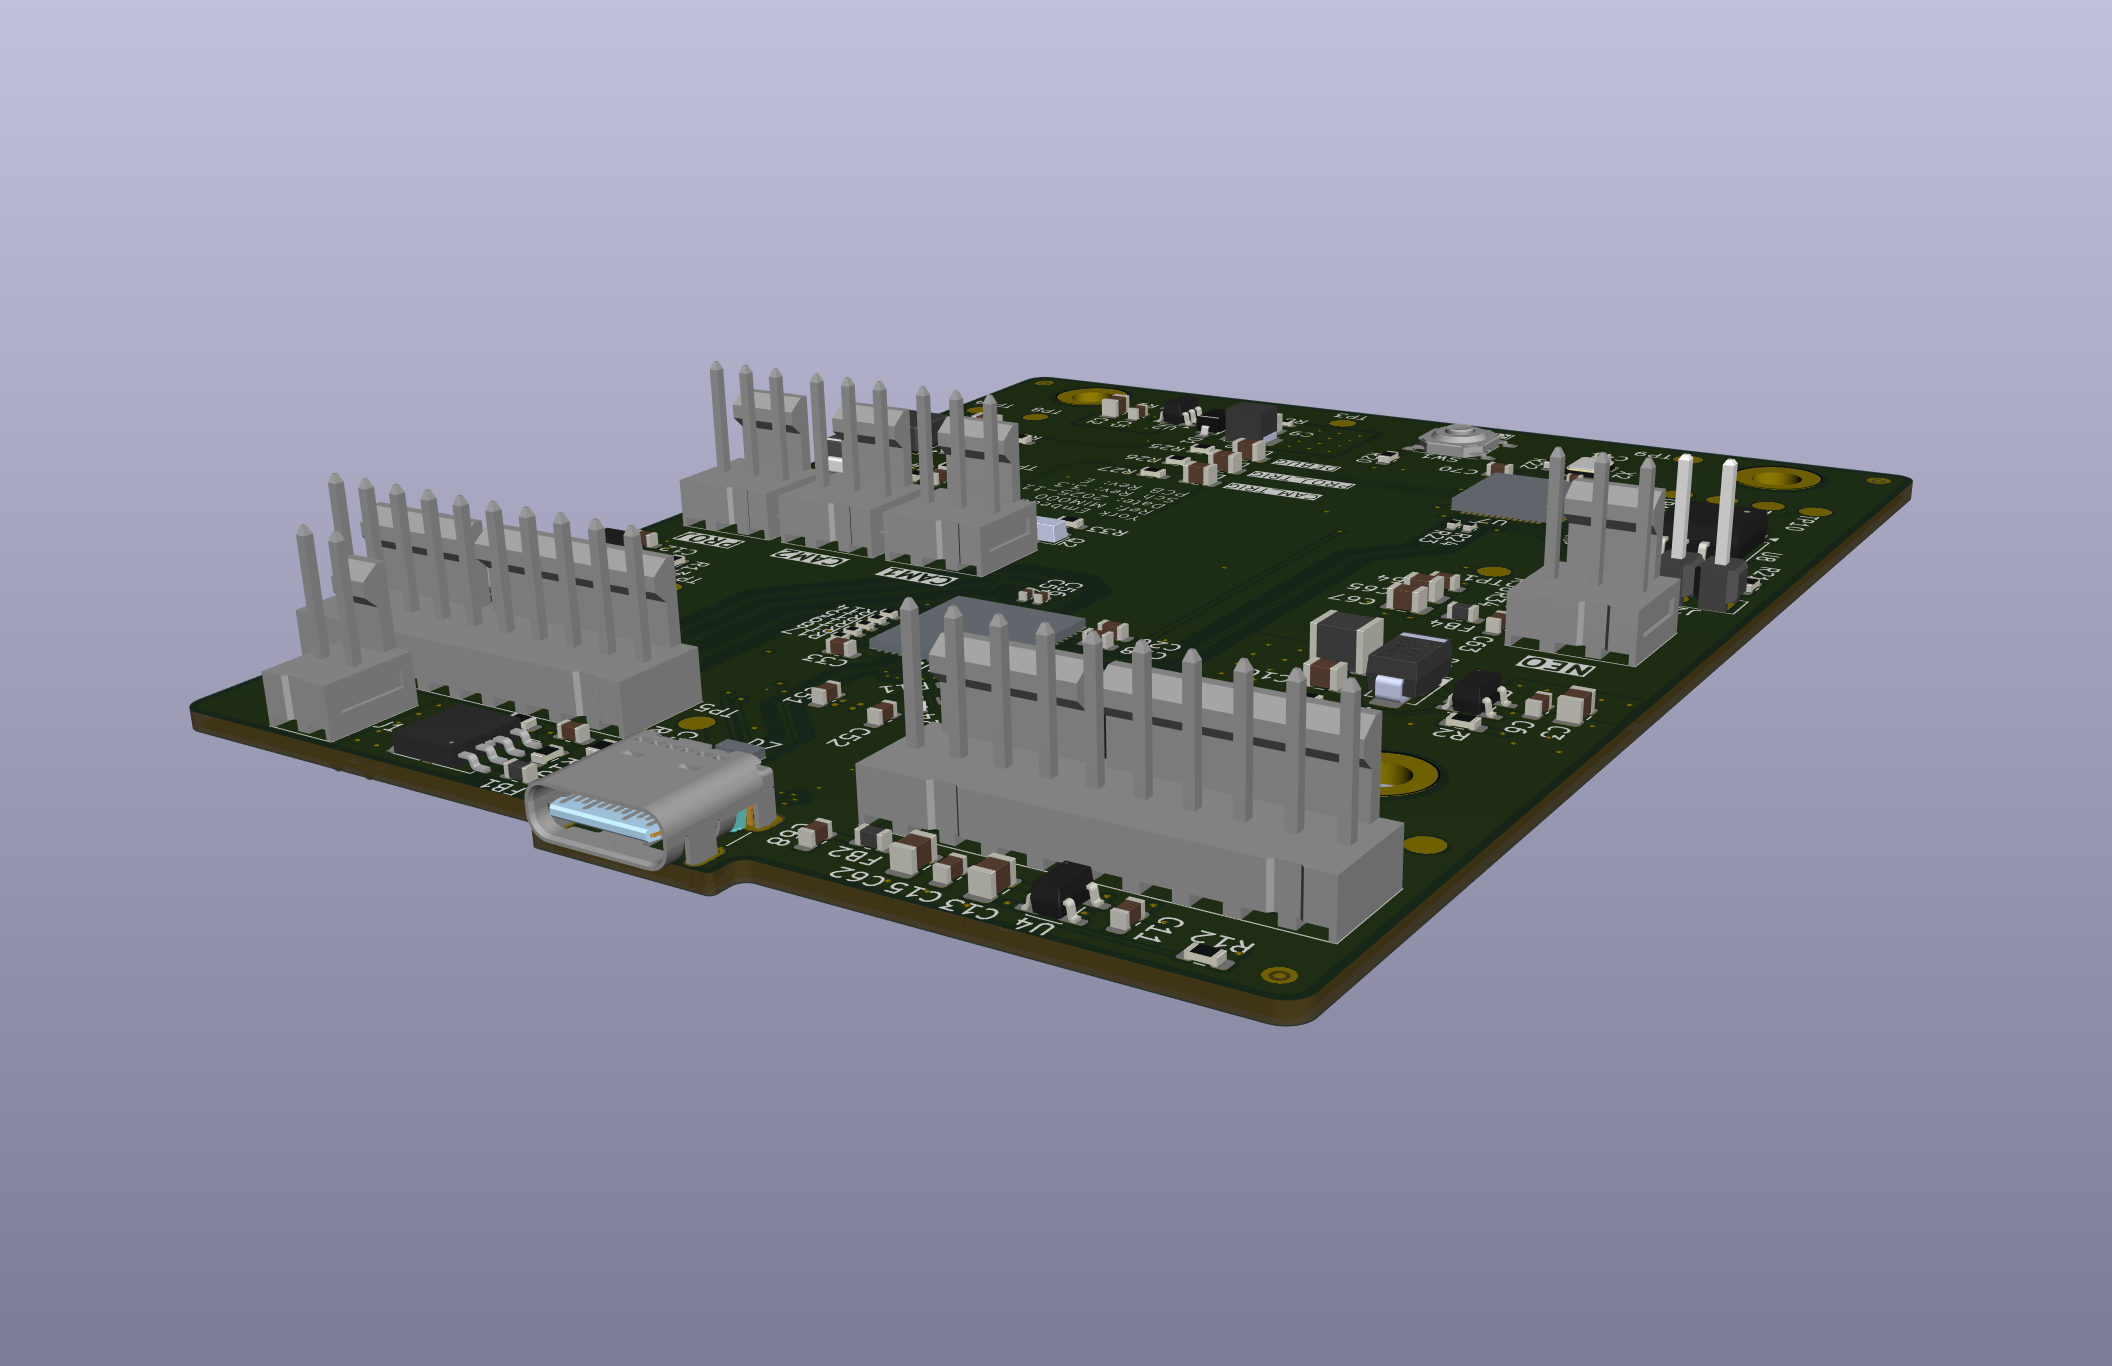Screen dimensions: 2112x1366
Task: Click ferrite bead FB2 near the front header
Action: (x=872, y=836)
